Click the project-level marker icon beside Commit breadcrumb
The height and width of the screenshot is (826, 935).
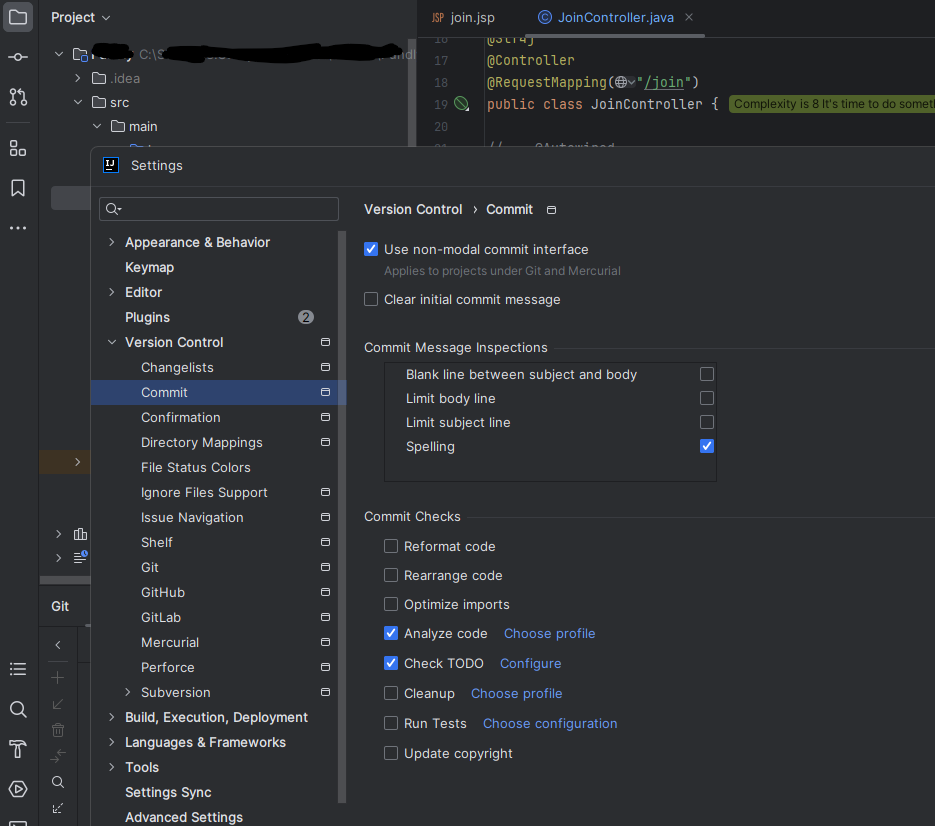pyautogui.click(x=552, y=210)
